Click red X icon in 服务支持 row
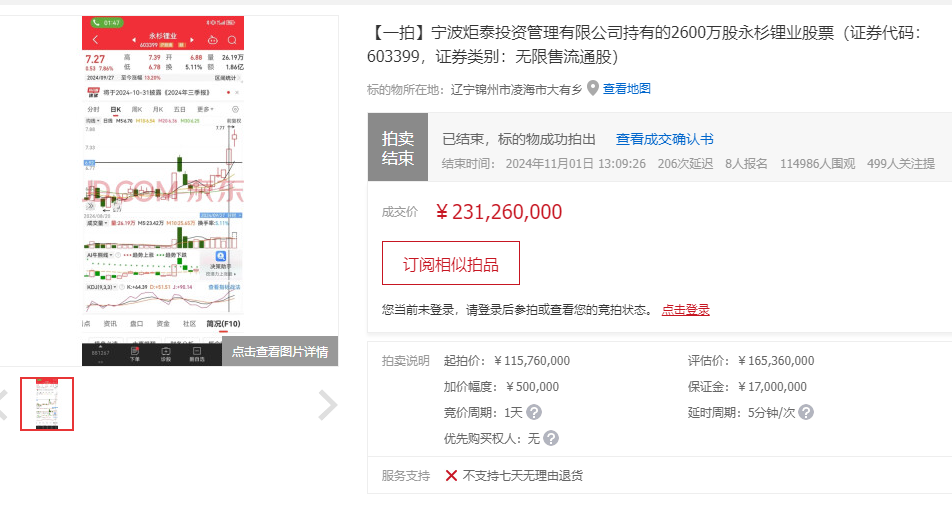Image resolution: width=952 pixels, height=506 pixels. click(x=451, y=476)
